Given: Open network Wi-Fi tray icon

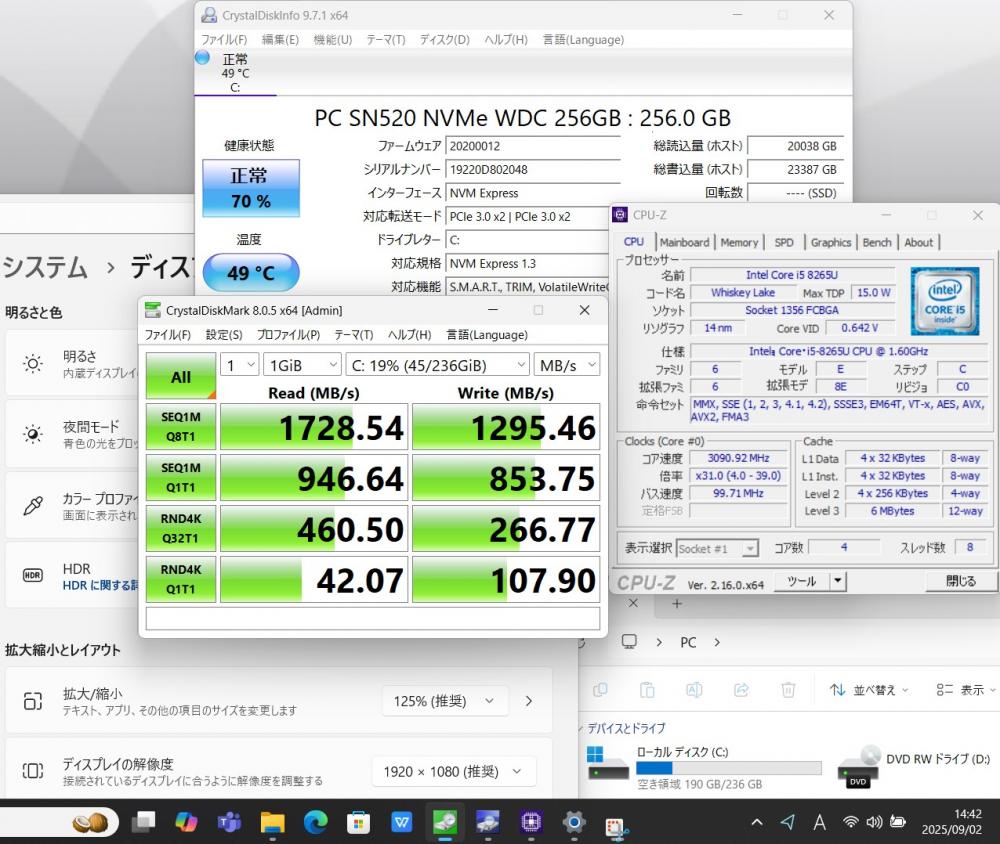Looking at the screenshot, I should point(850,822).
